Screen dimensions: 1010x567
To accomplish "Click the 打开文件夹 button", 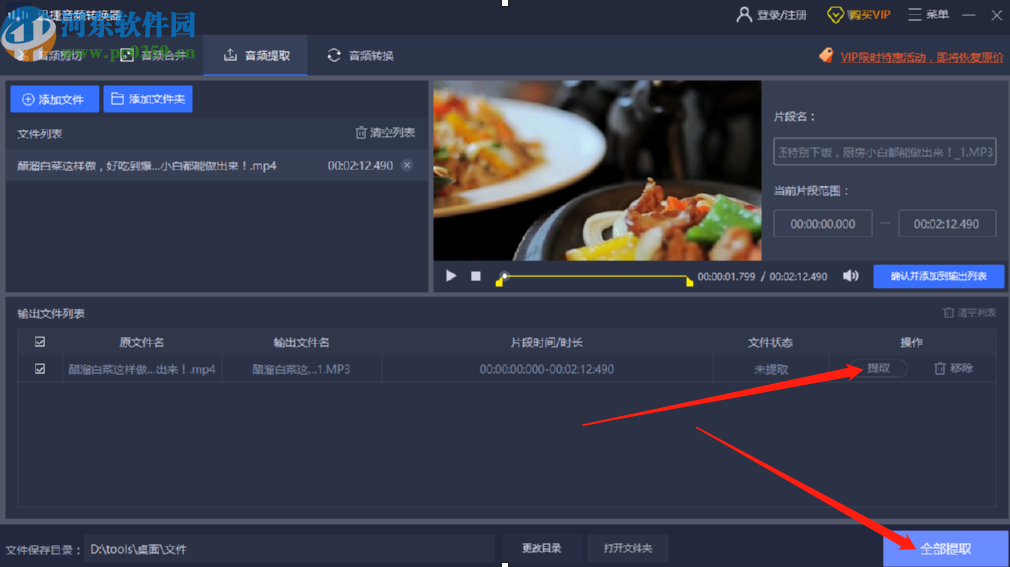I will [628, 548].
